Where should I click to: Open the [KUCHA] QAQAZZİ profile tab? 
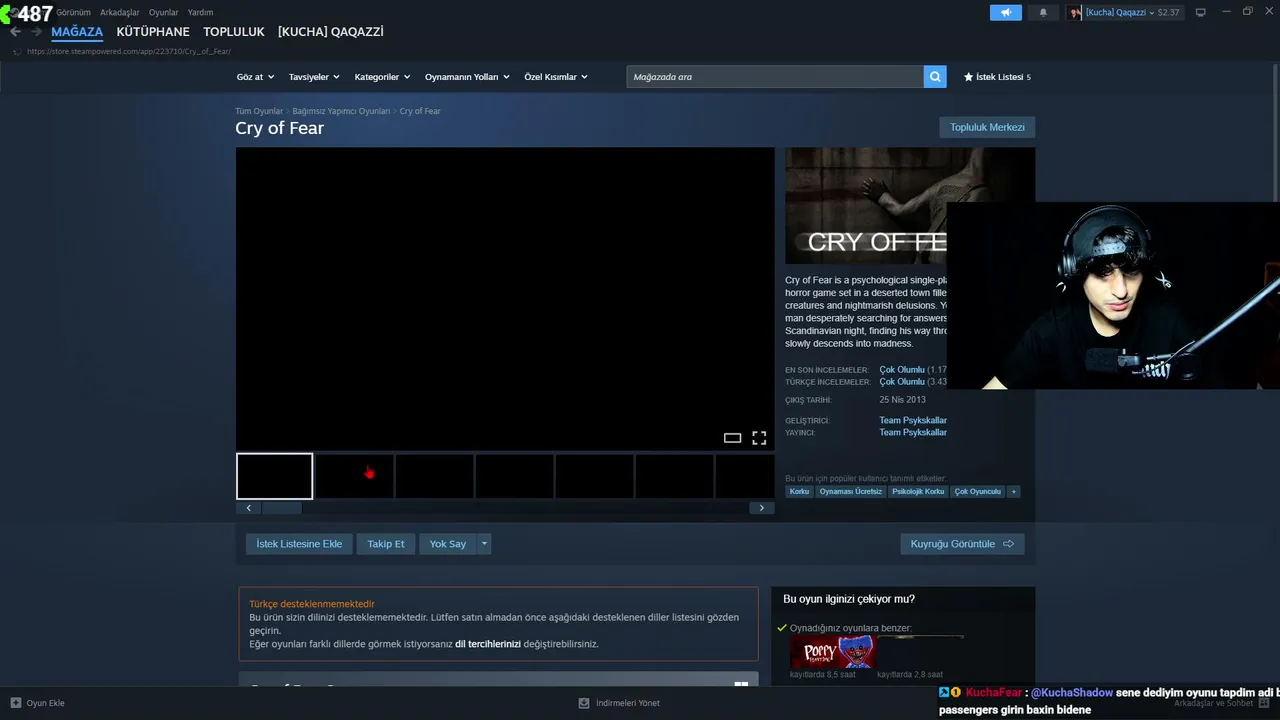click(x=331, y=32)
